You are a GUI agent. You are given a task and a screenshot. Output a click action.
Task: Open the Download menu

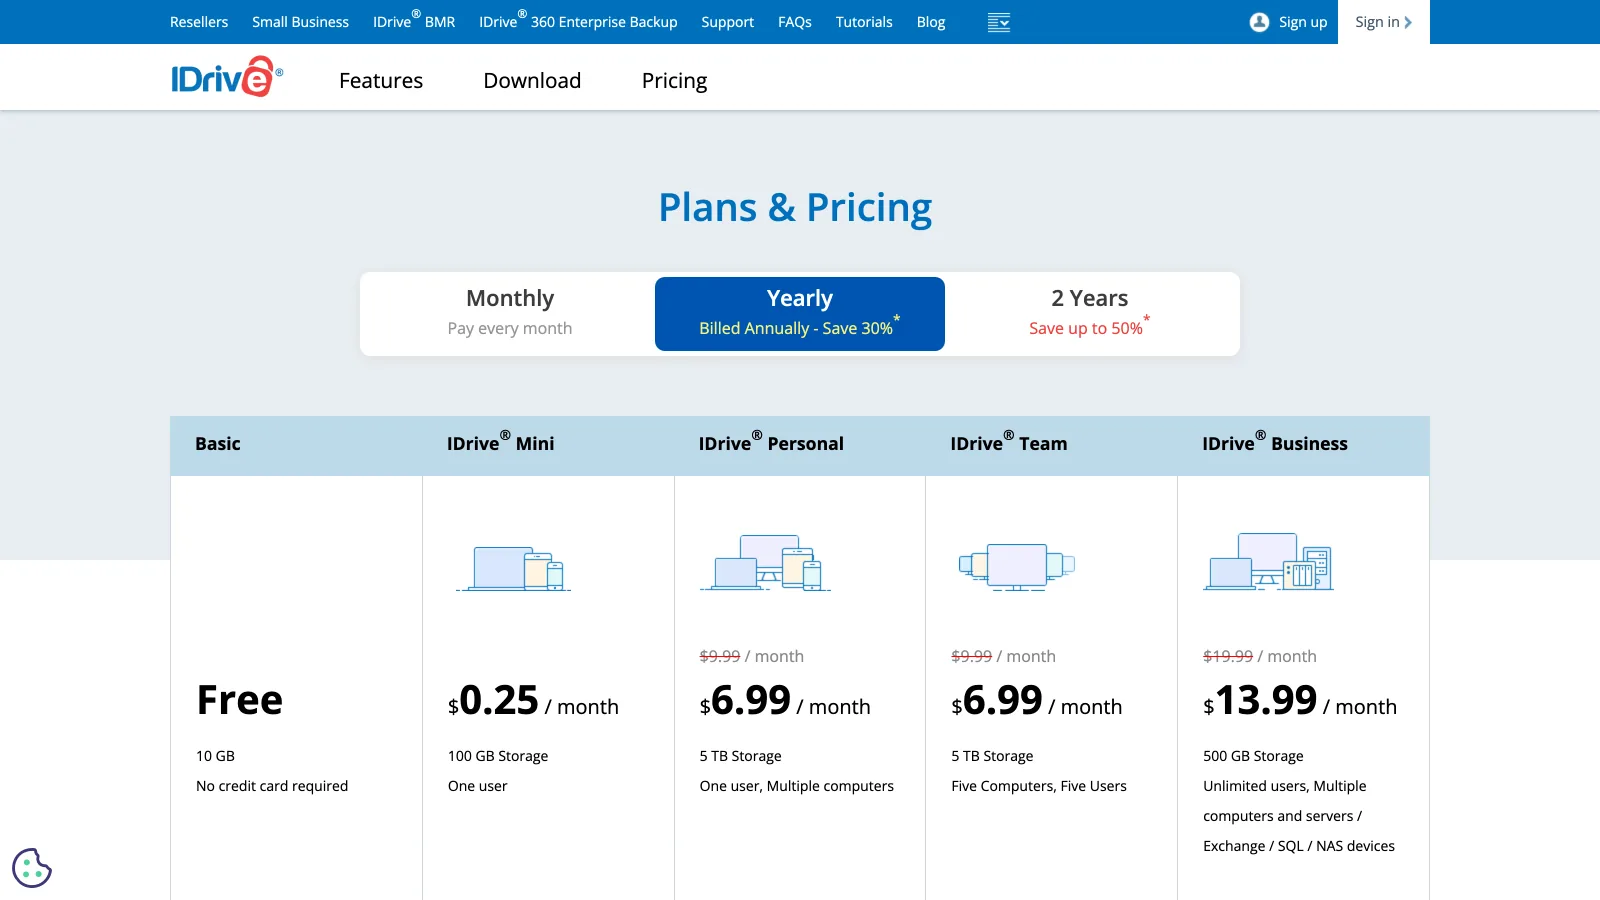[x=532, y=81]
